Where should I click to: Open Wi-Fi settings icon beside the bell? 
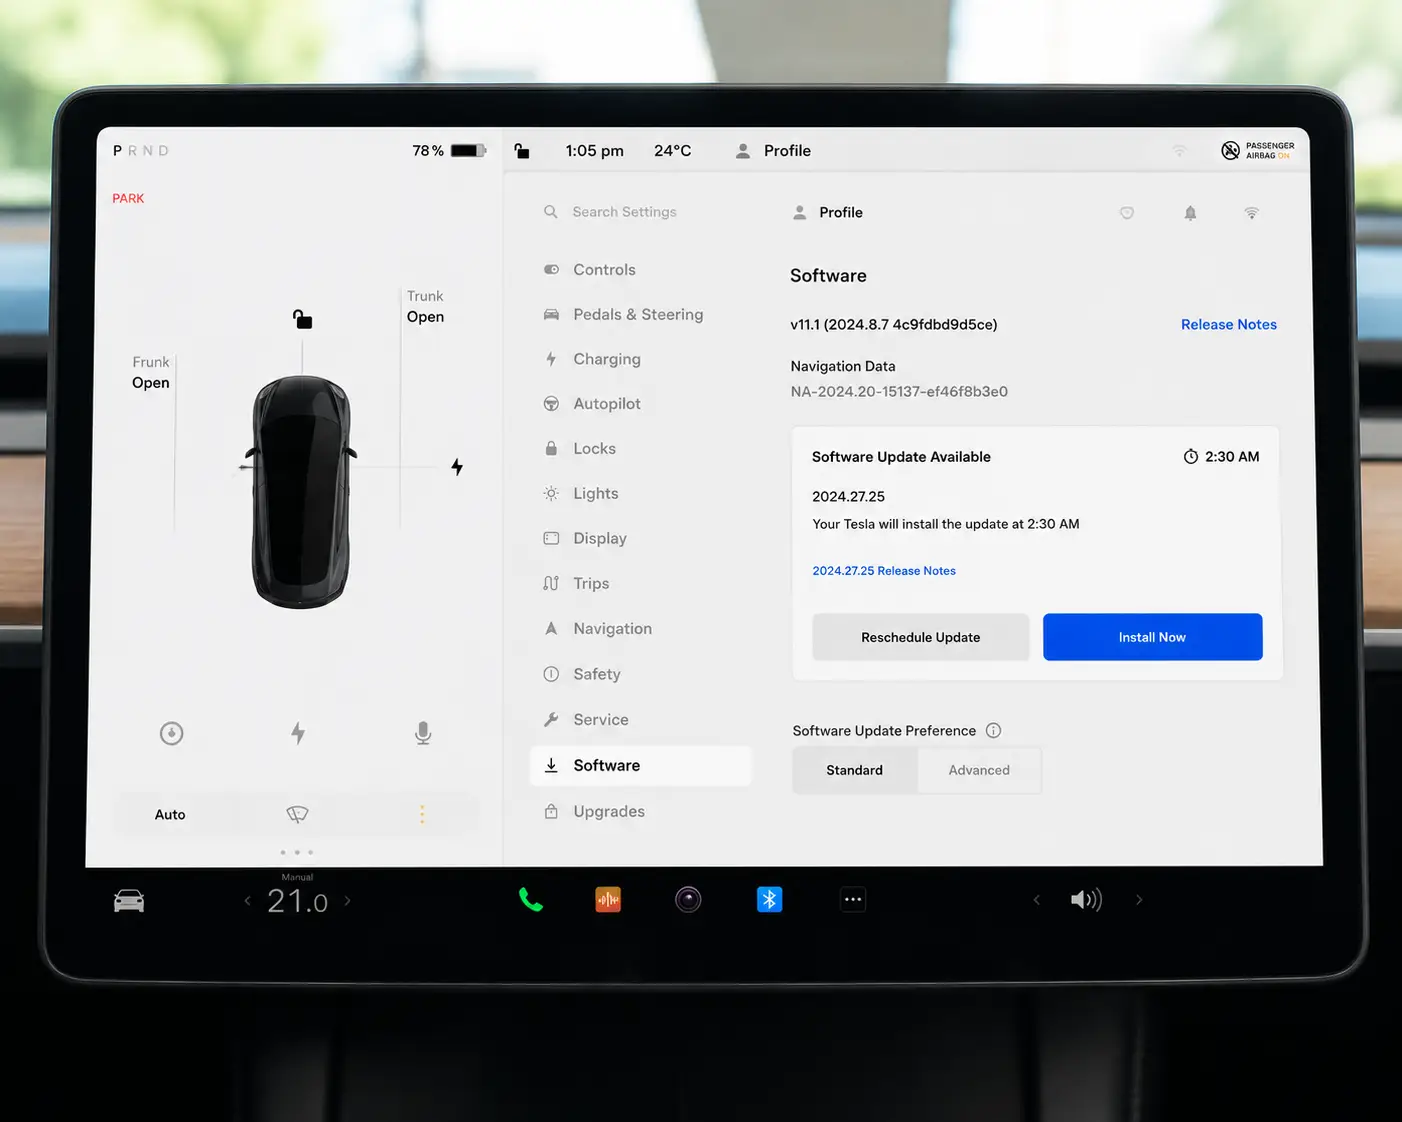tap(1251, 213)
